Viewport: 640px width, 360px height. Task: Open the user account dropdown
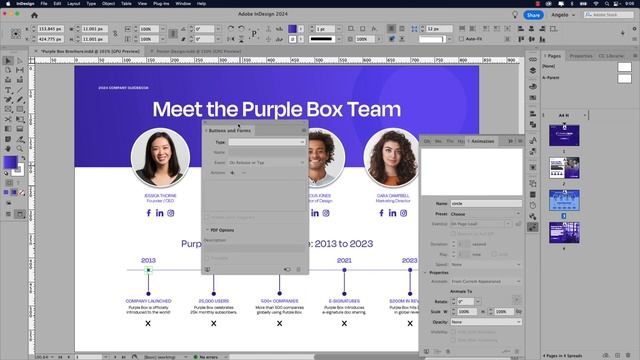point(563,15)
